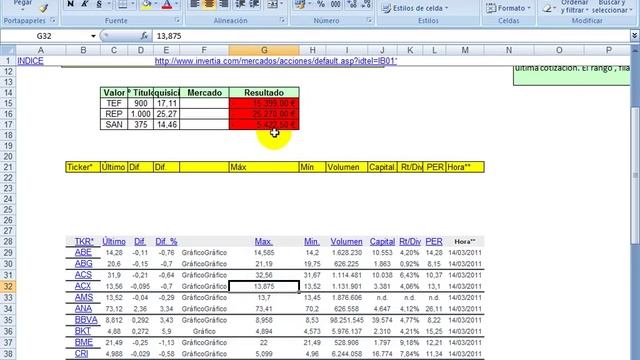Open merge cells dropdown arrow
This screenshot has width=640, height=360.
tap(281, 4)
